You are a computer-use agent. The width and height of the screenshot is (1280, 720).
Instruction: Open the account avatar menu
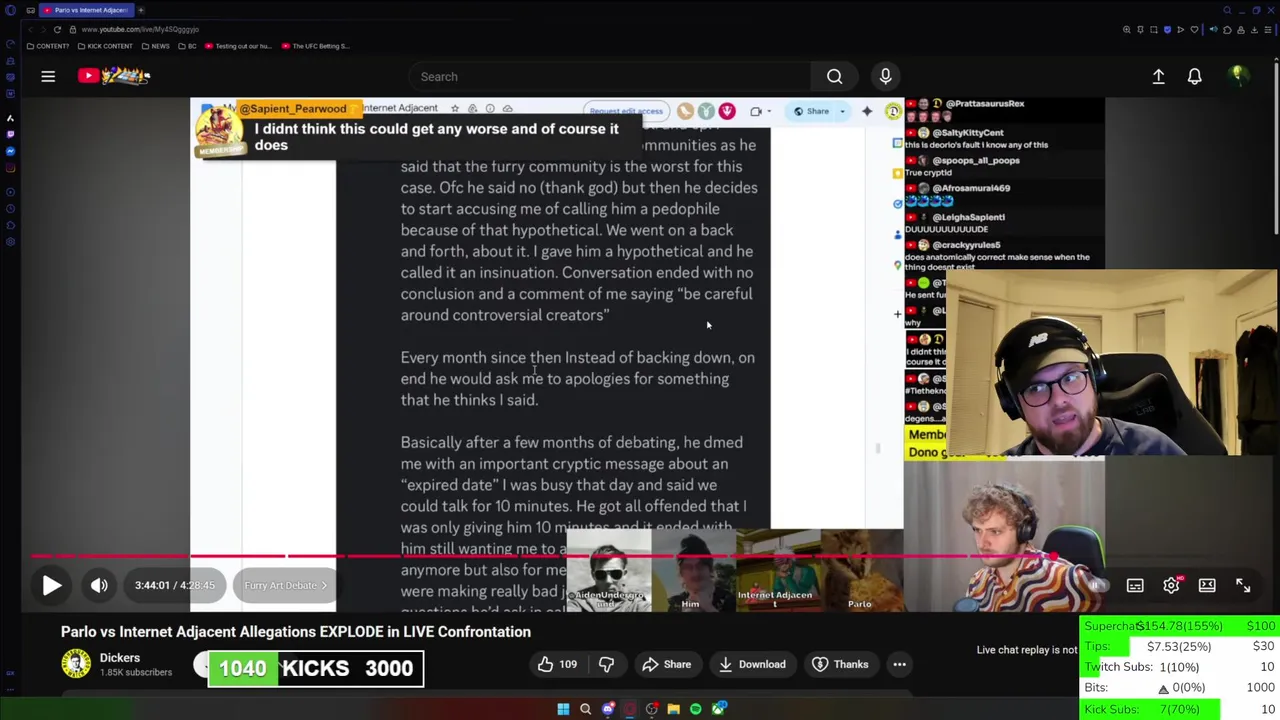pyautogui.click(x=1237, y=76)
